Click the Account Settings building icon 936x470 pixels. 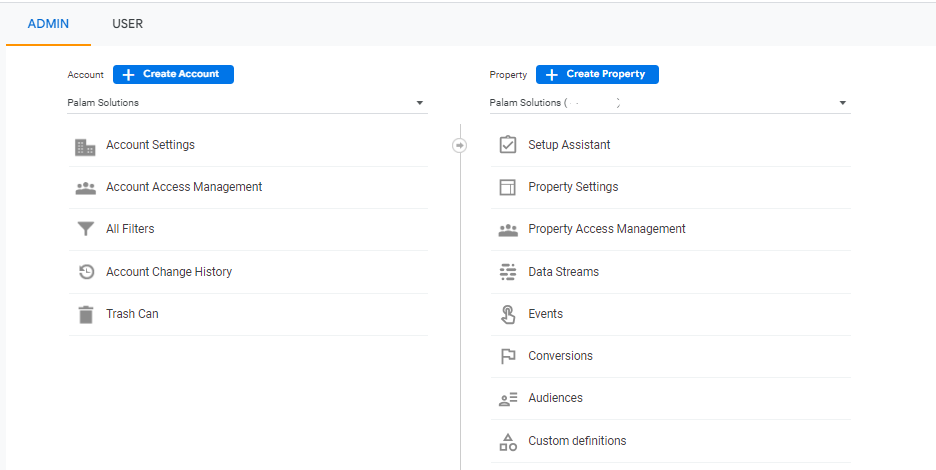[86, 146]
